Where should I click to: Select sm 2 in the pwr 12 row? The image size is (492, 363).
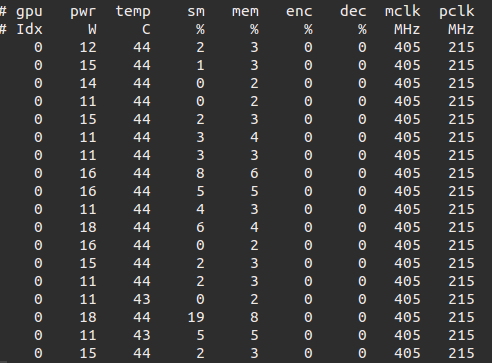tap(200, 47)
